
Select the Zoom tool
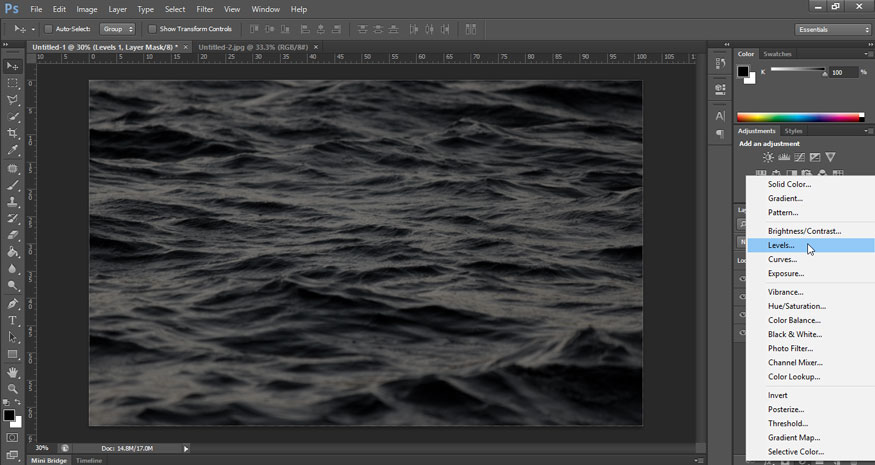tap(12, 389)
